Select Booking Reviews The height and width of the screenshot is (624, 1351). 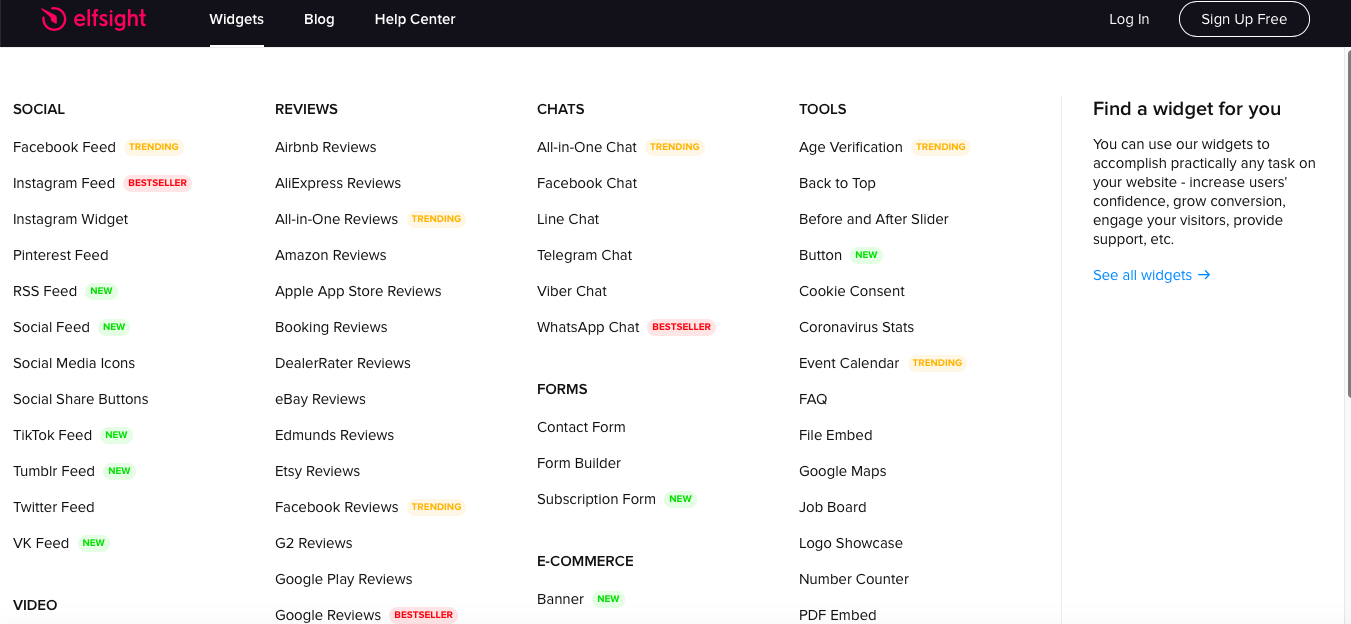click(x=331, y=327)
